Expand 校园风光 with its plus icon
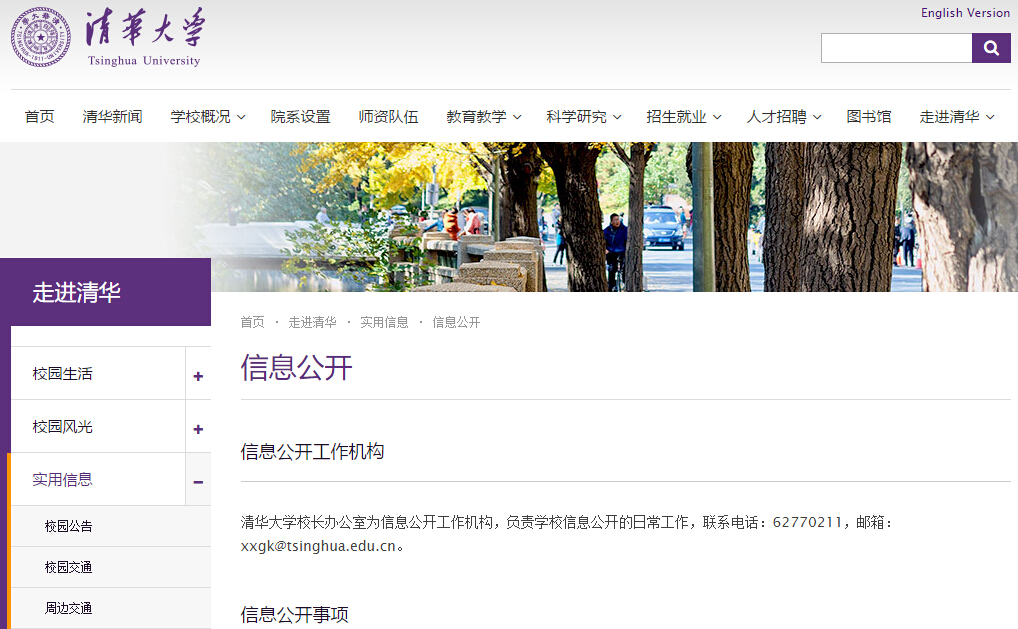Image resolution: width=1018 pixels, height=629 pixels. click(x=198, y=429)
